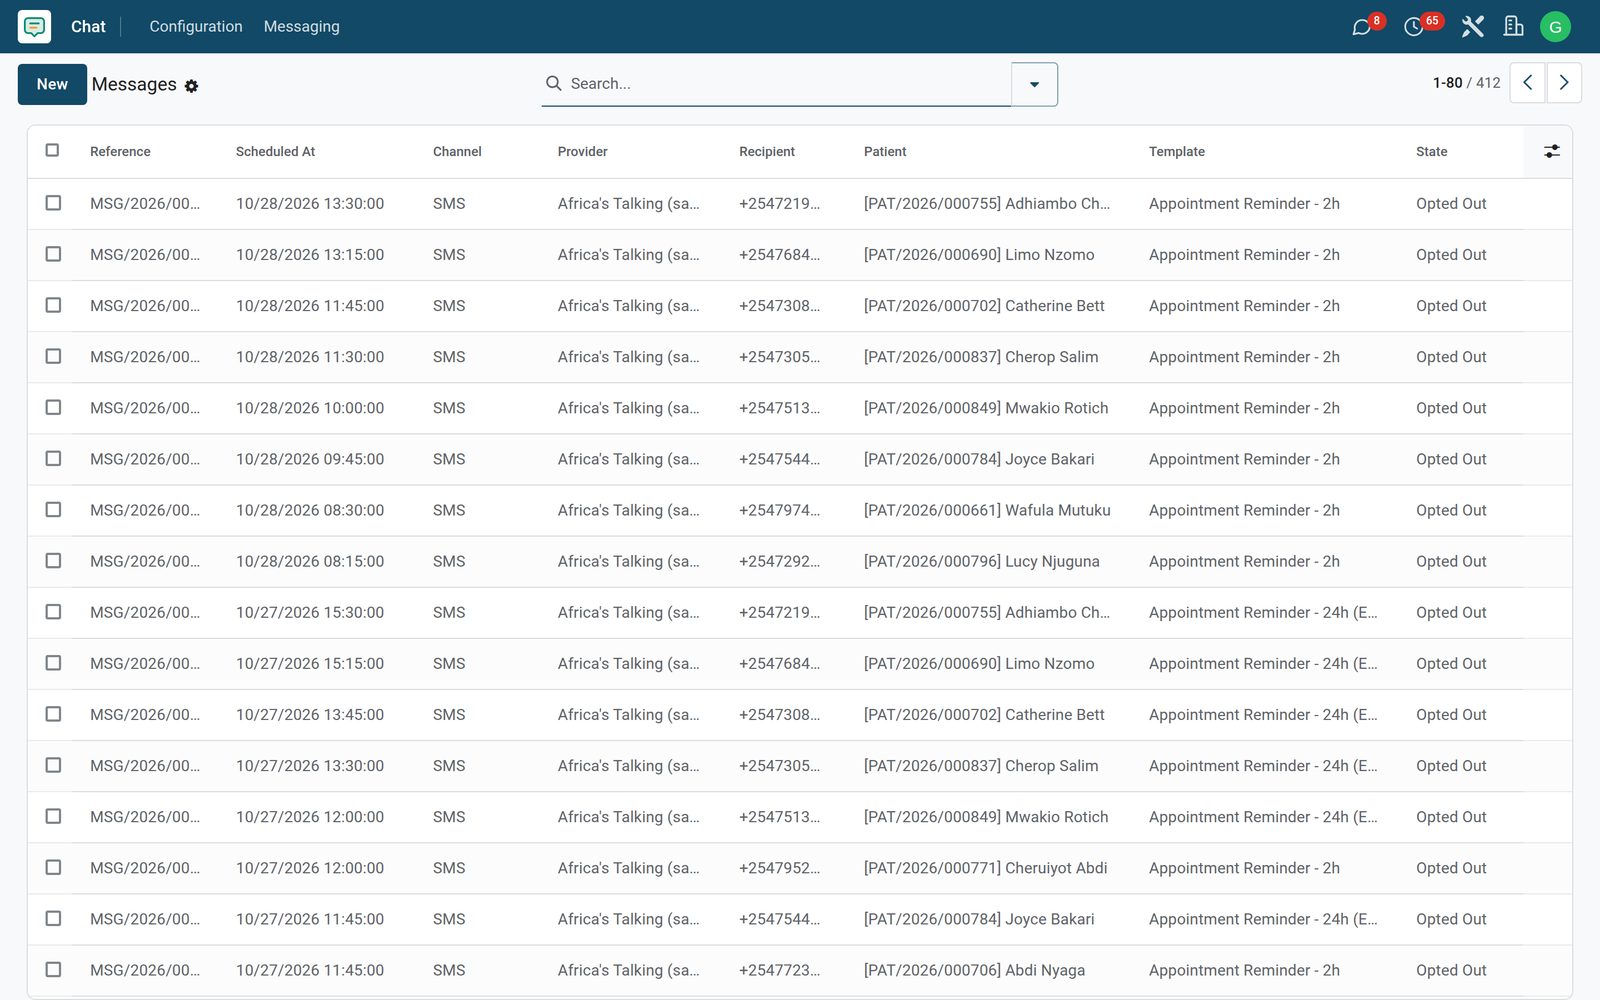Click Africa's Talking provider in Cheruiyot Abdi row

(x=629, y=868)
